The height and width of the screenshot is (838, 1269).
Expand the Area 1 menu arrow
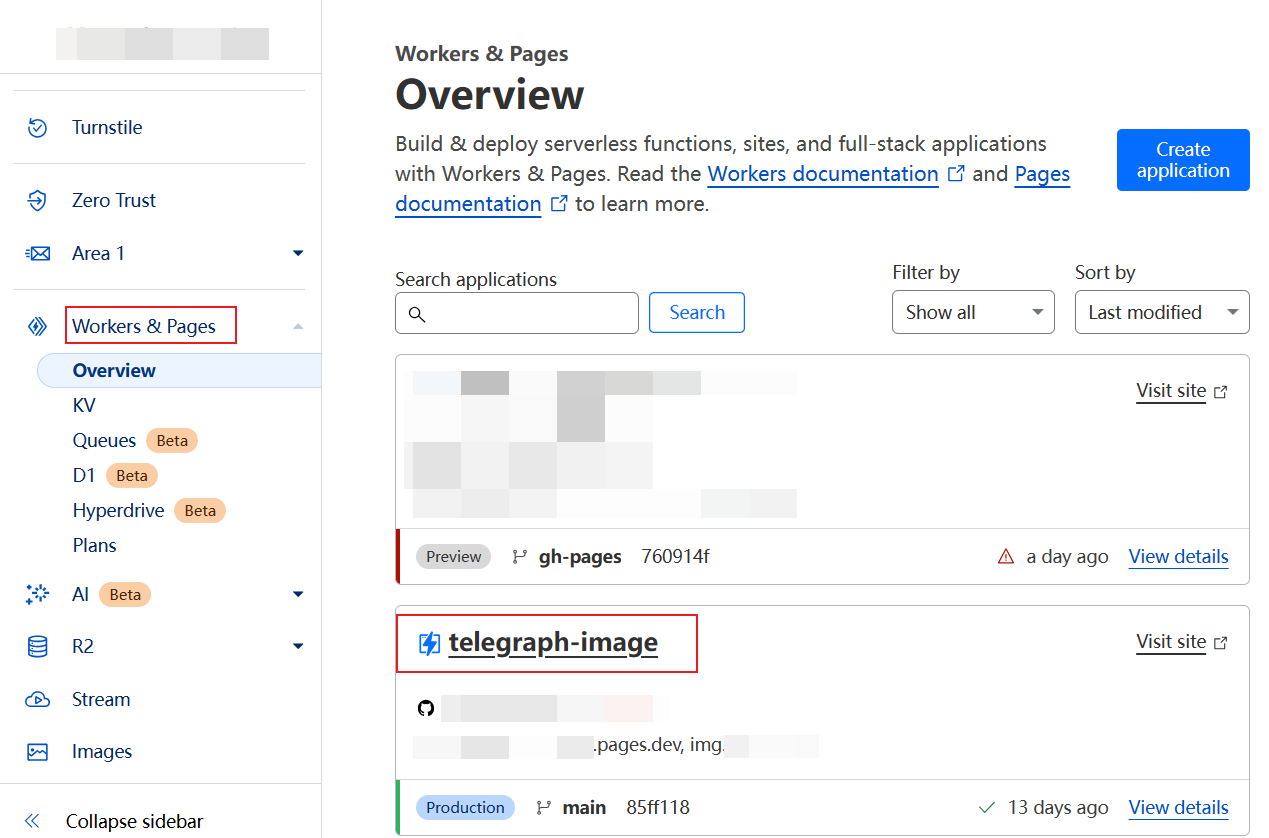click(297, 254)
